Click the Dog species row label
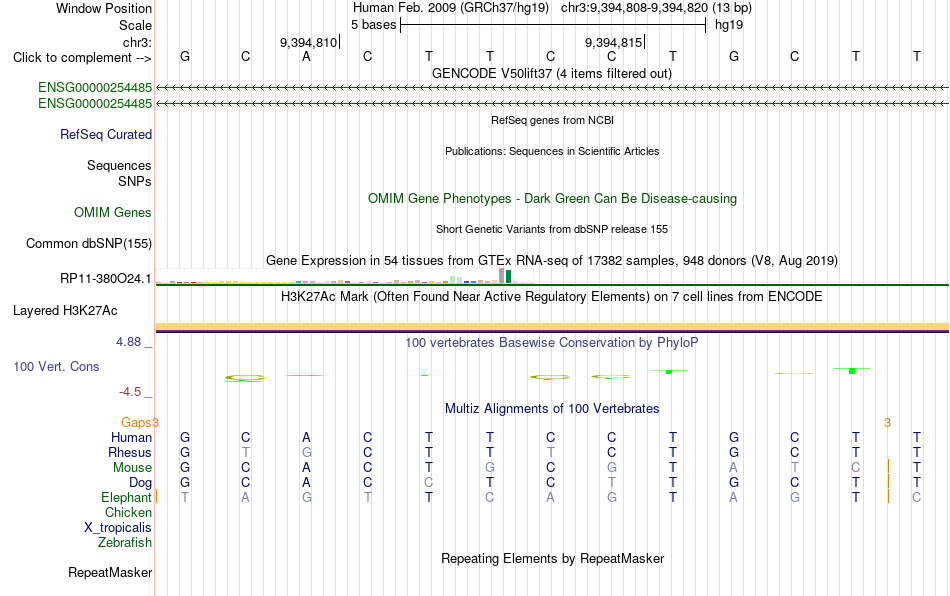This screenshot has width=950, height=596. (x=141, y=483)
